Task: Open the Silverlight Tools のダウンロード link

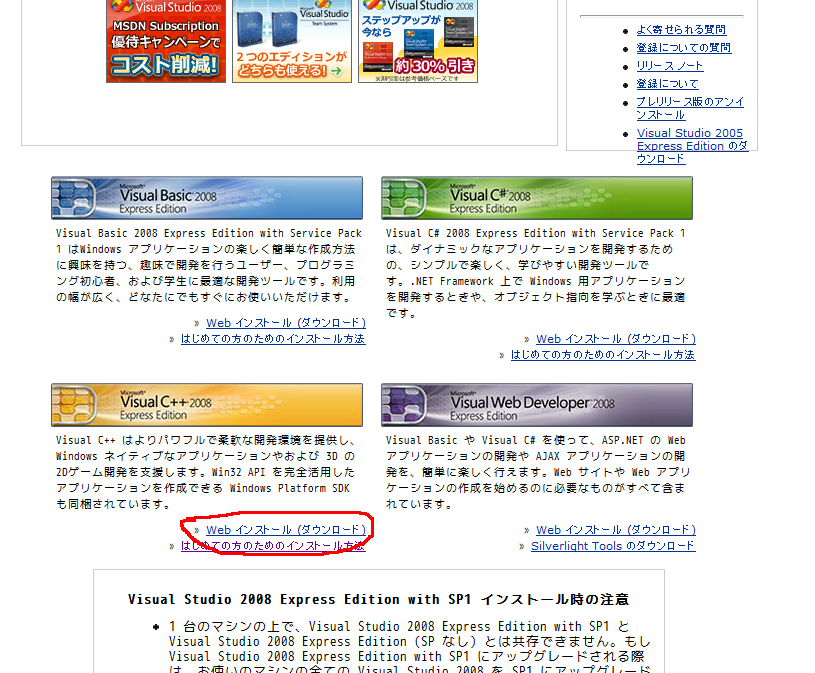Action: 613,546
